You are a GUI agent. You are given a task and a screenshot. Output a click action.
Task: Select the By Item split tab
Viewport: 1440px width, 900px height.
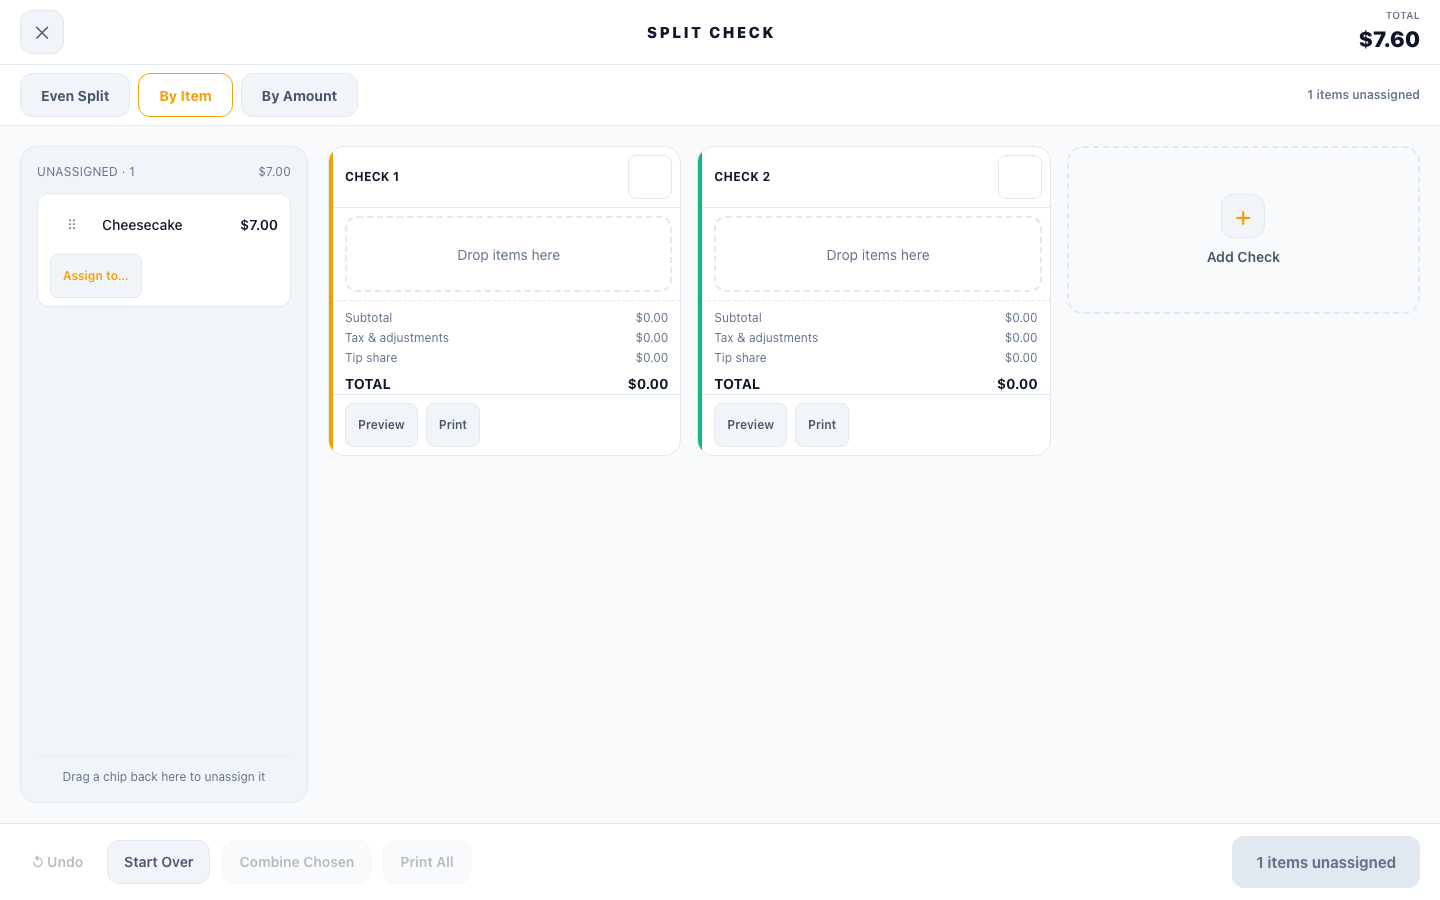pyautogui.click(x=185, y=95)
